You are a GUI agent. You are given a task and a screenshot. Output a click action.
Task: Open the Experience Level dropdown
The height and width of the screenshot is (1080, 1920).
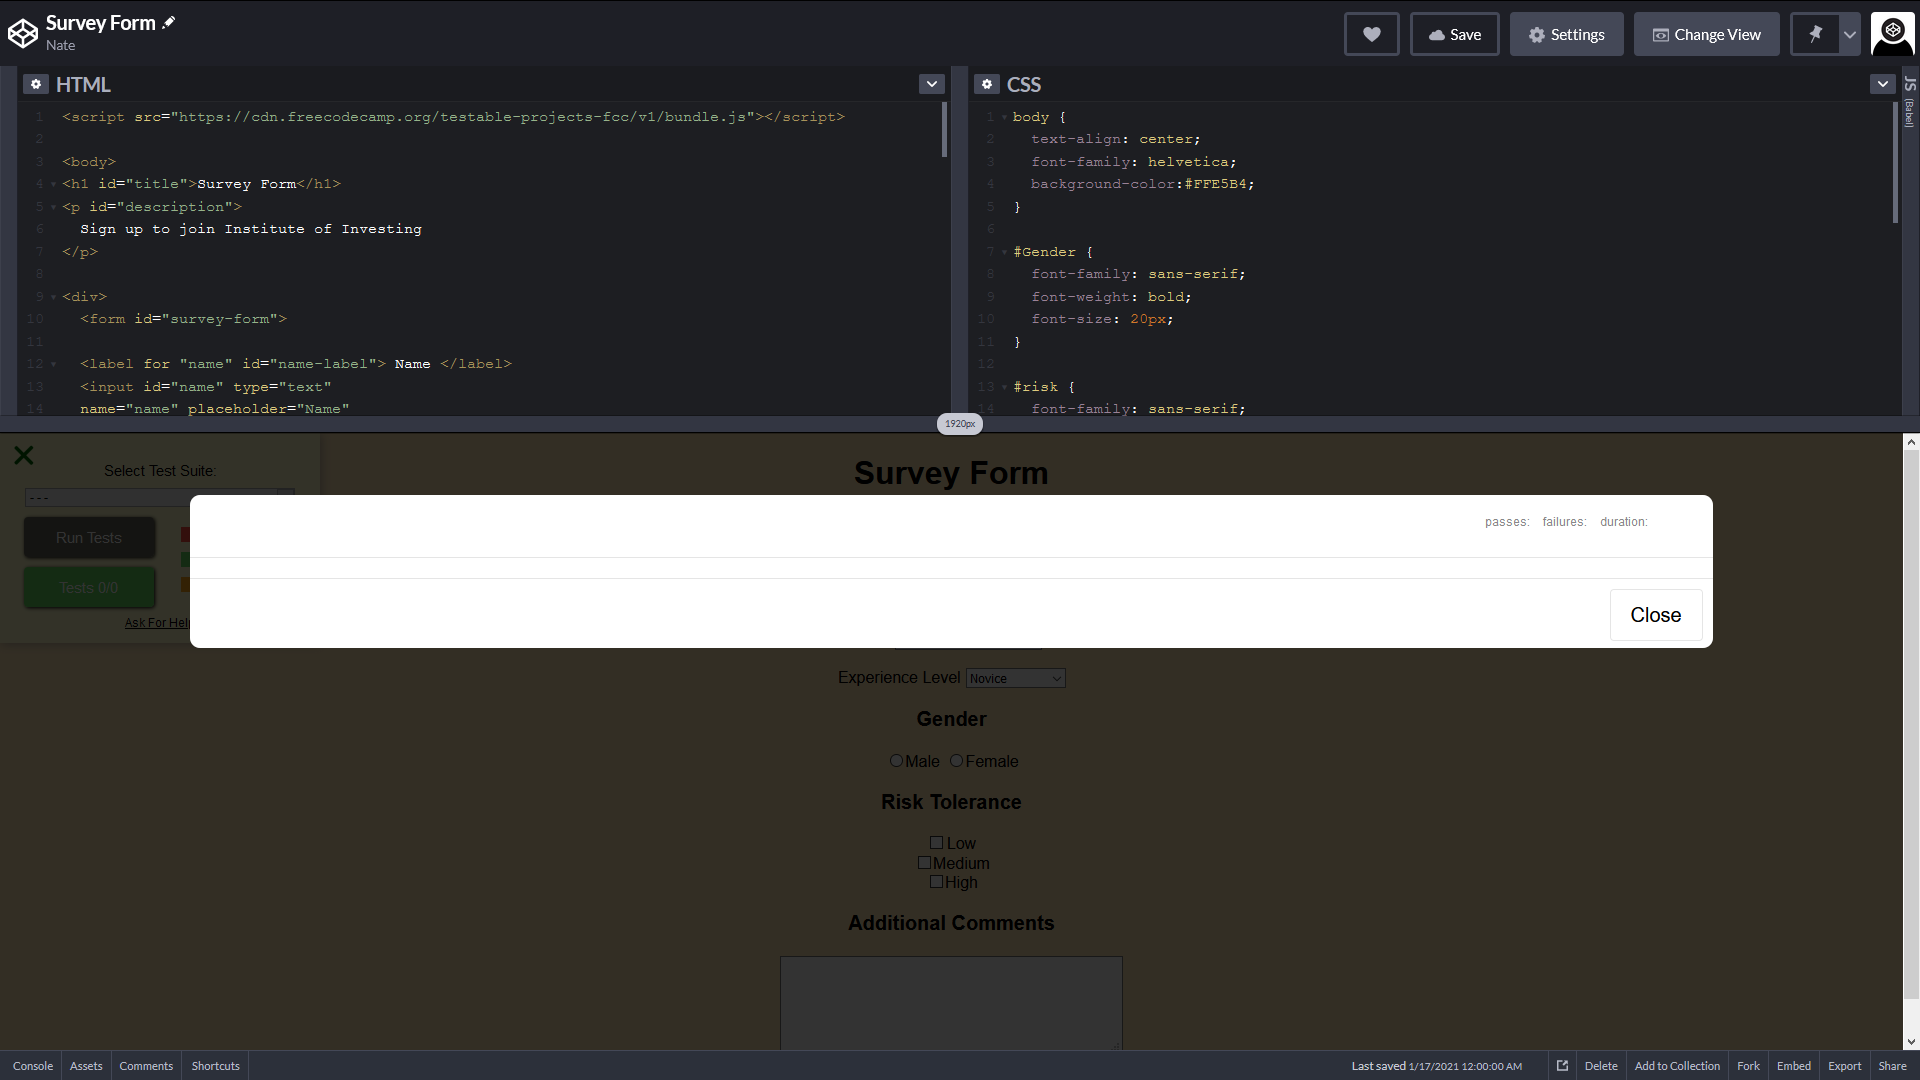click(1015, 679)
